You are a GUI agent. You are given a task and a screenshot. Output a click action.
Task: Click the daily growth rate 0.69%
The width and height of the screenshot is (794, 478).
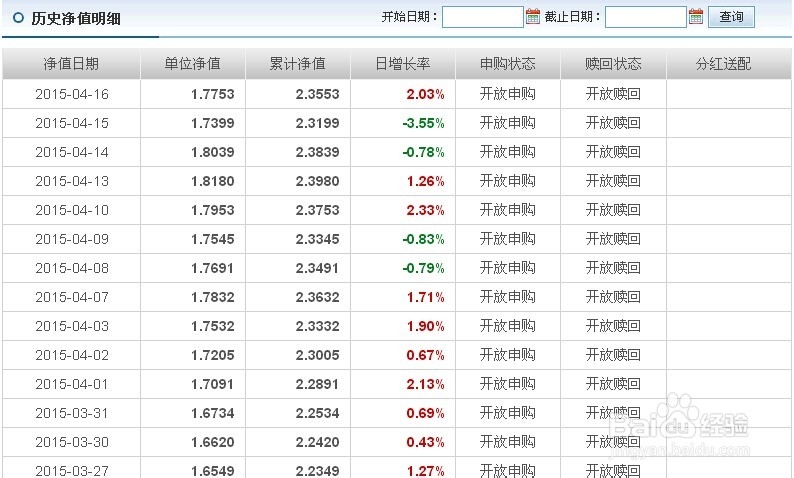tap(425, 413)
